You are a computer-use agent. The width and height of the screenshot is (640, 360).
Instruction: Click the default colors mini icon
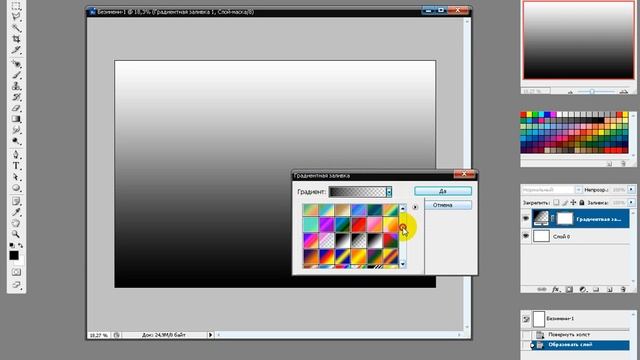tap(12, 245)
